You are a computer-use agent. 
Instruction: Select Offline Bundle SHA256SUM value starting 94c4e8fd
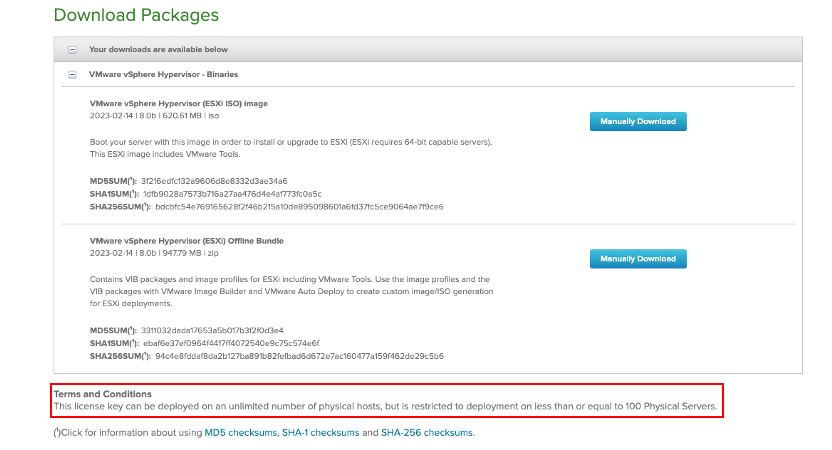(299, 356)
